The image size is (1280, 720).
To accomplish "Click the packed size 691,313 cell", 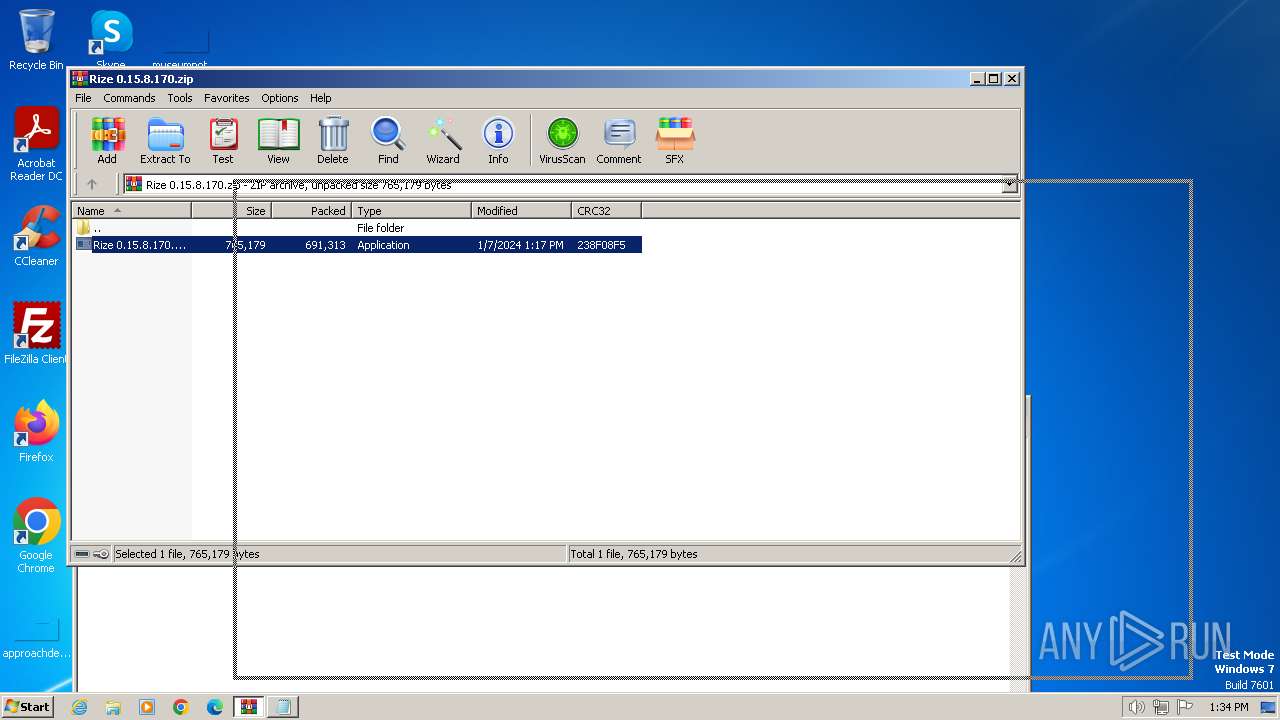I will coord(325,245).
